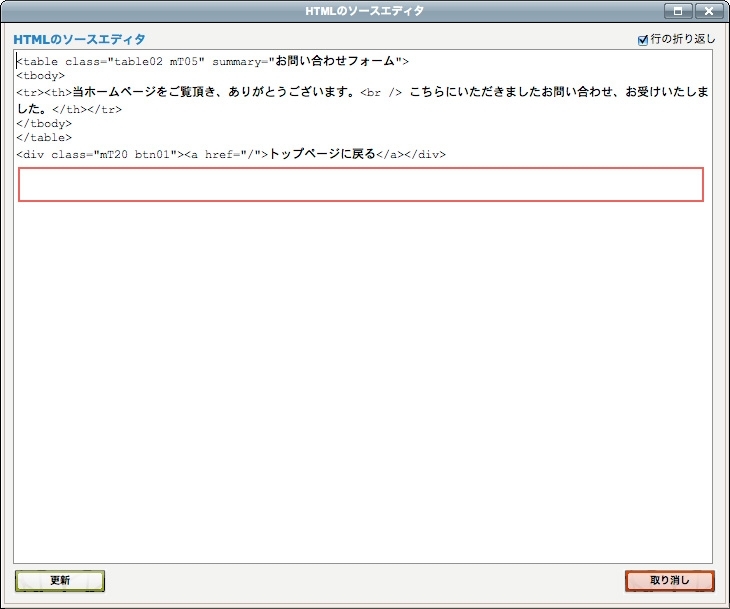The width and height of the screenshot is (730, 609).
Task: Click the HTMLのソースエディタ blue heading
Action: 79,40
